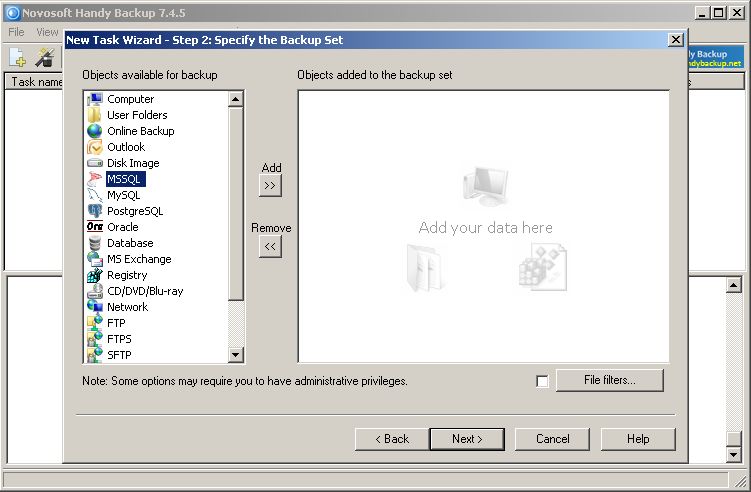Select PostgreSQL entry
Image resolution: width=751 pixels, height=492 pixels.
point(135,211)
